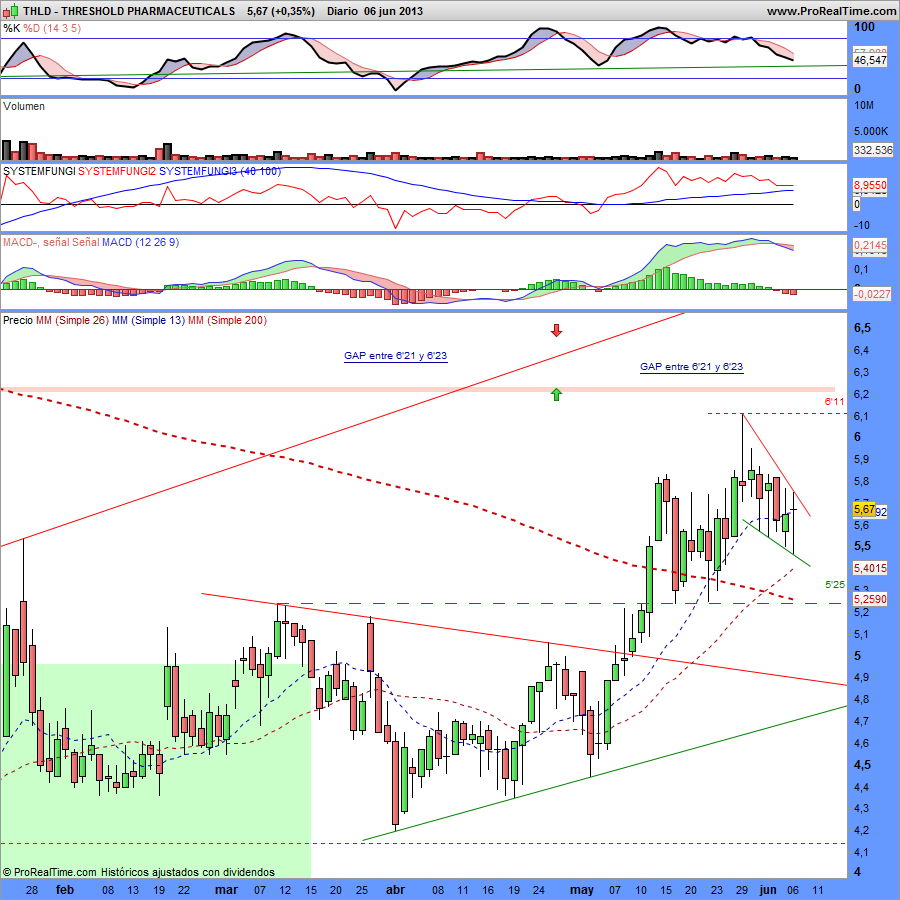Click the green 5'25 support label

(835, 585)
